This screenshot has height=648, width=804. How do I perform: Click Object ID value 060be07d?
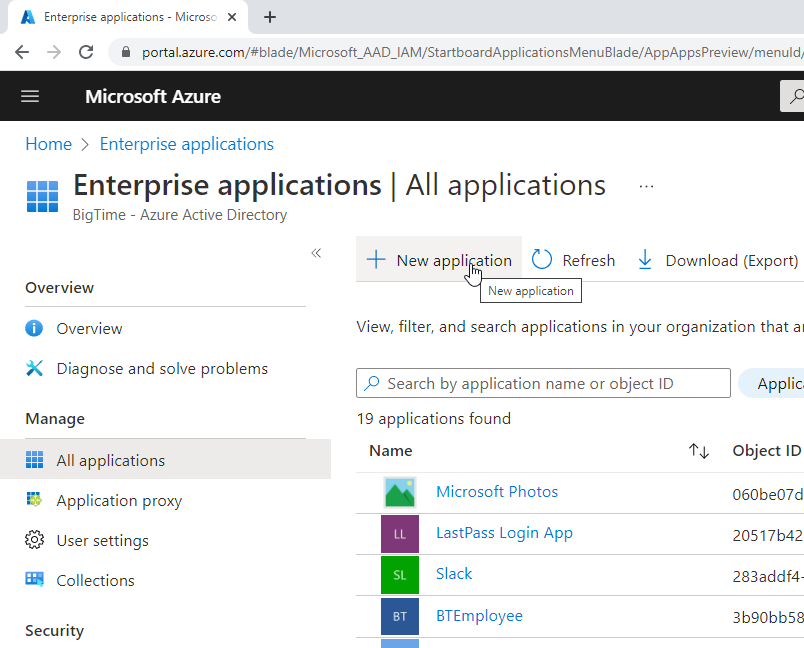point(768,494)
